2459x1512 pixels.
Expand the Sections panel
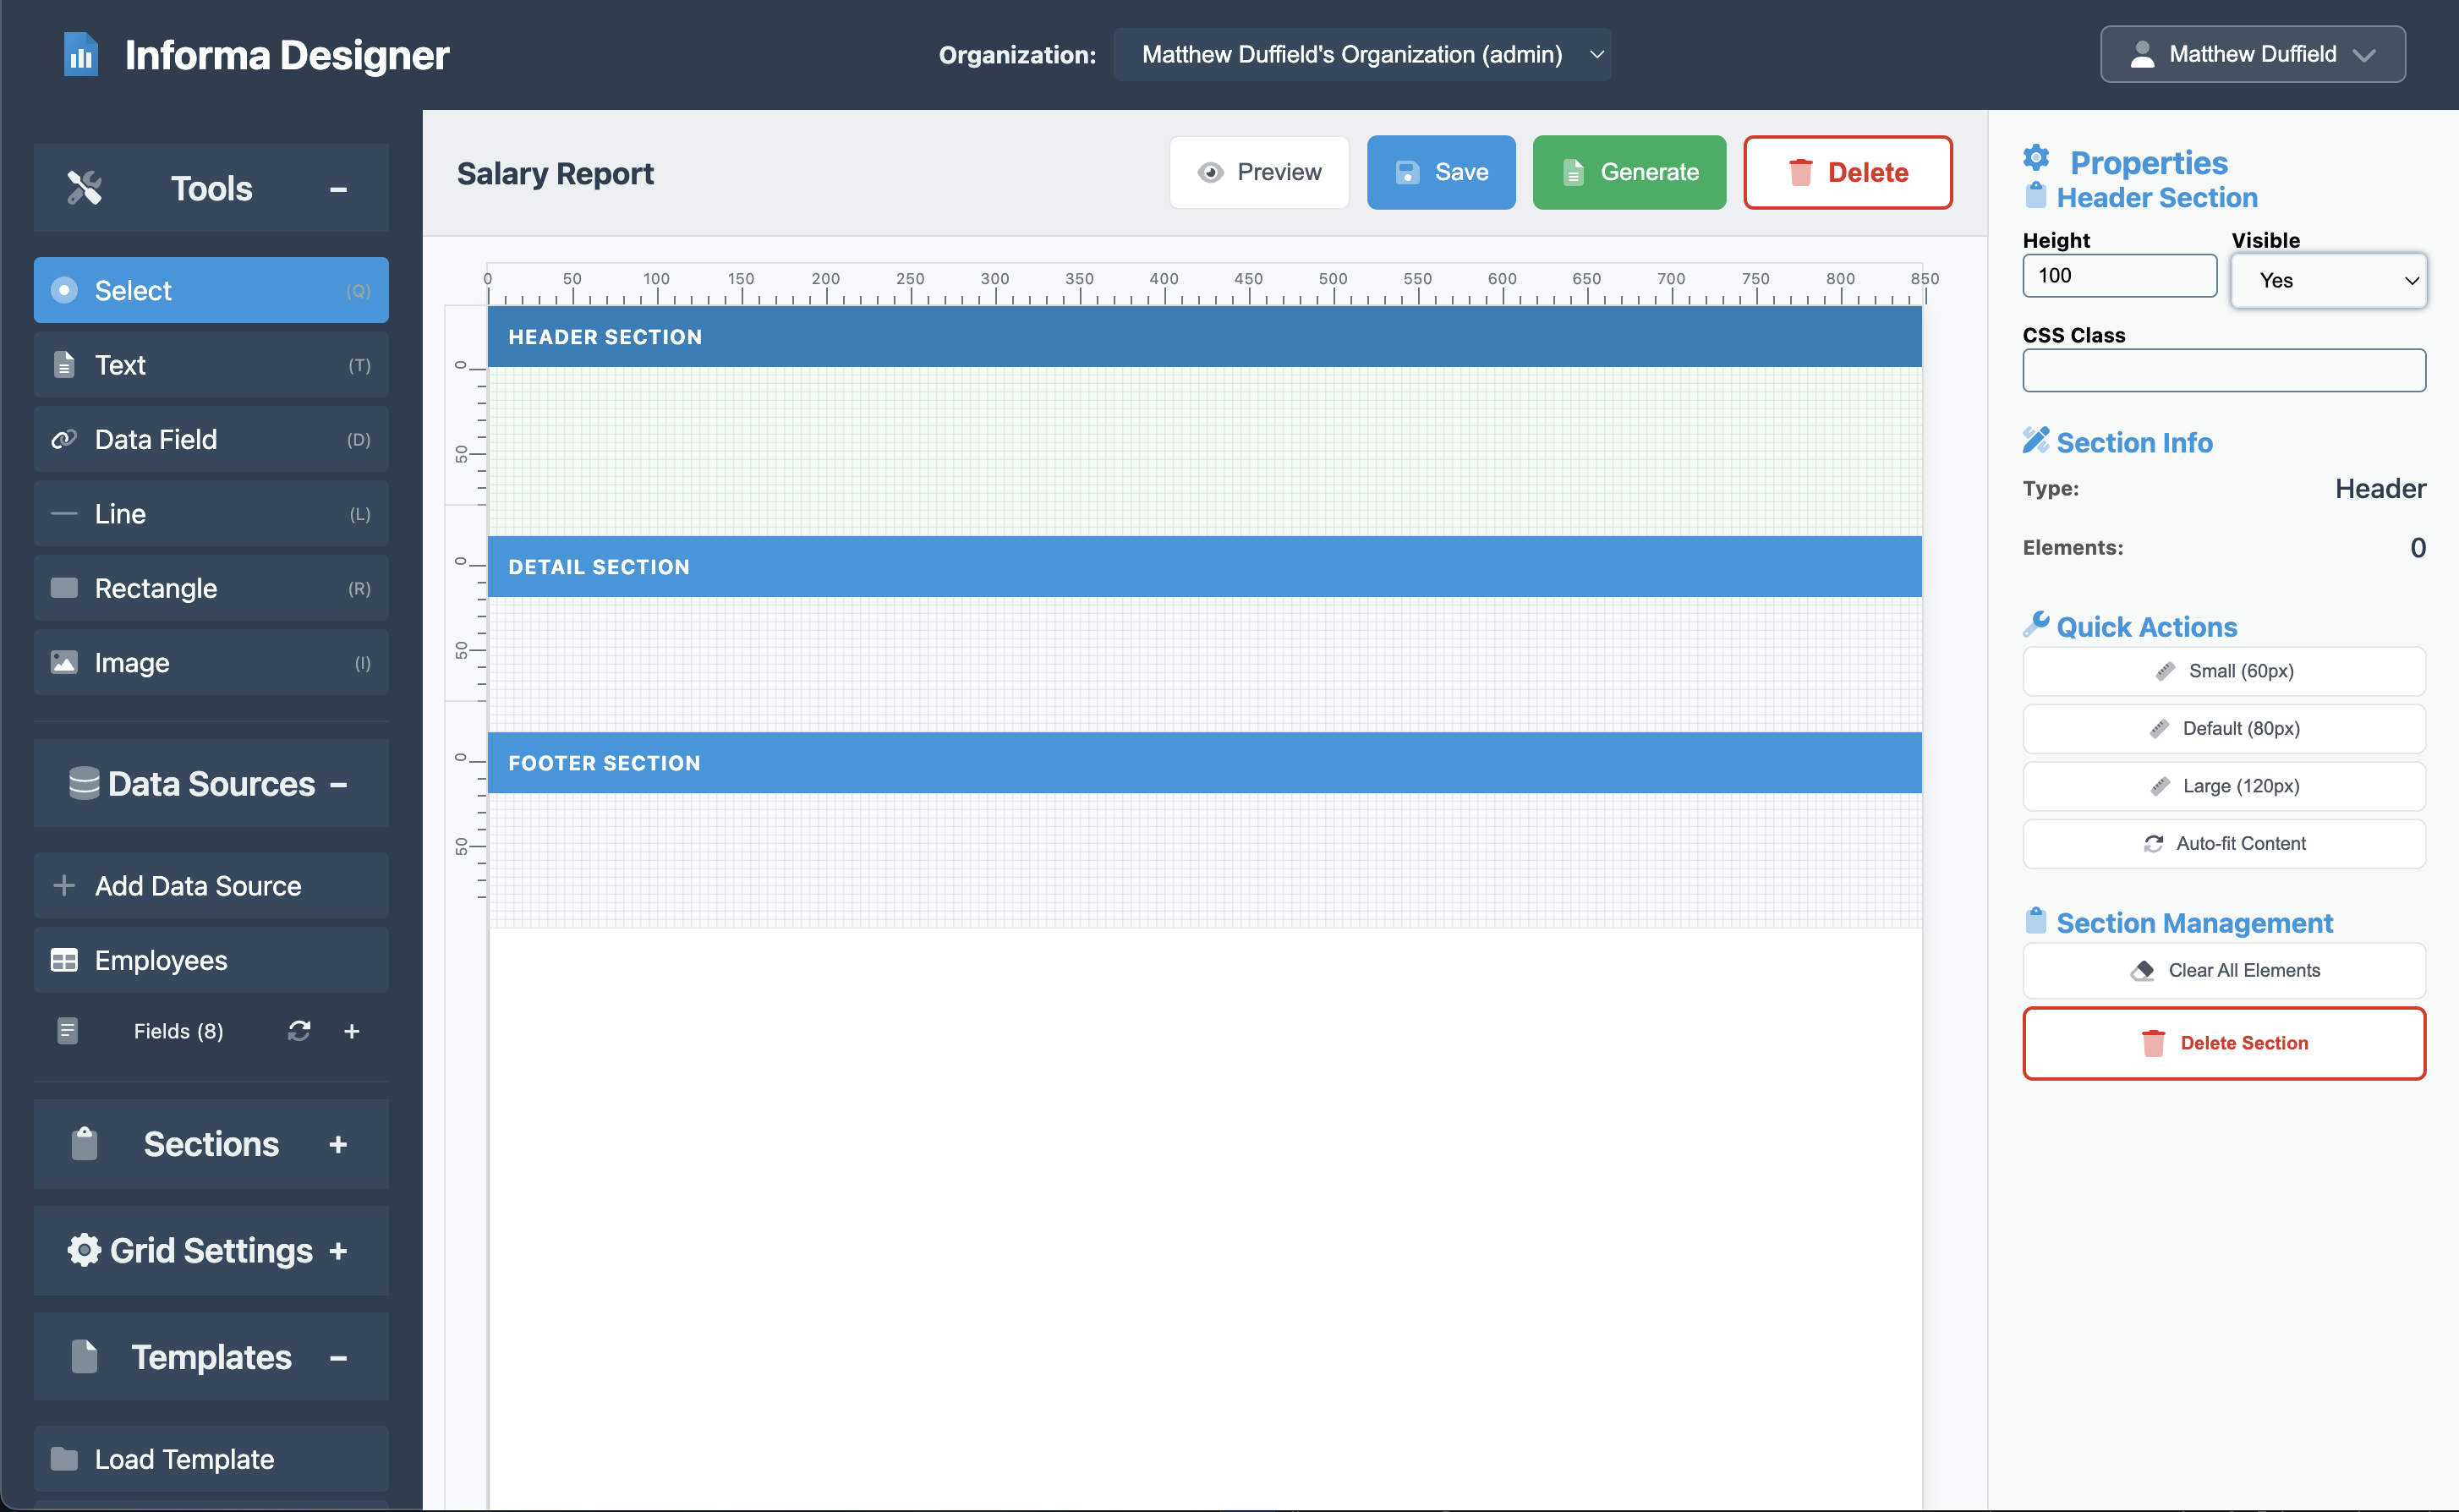coord(338,1144)
